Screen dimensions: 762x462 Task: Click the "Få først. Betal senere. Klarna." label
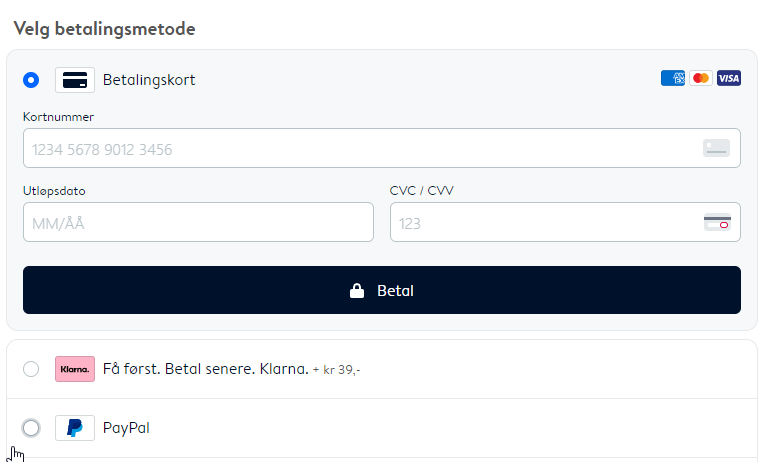(206, 369)
